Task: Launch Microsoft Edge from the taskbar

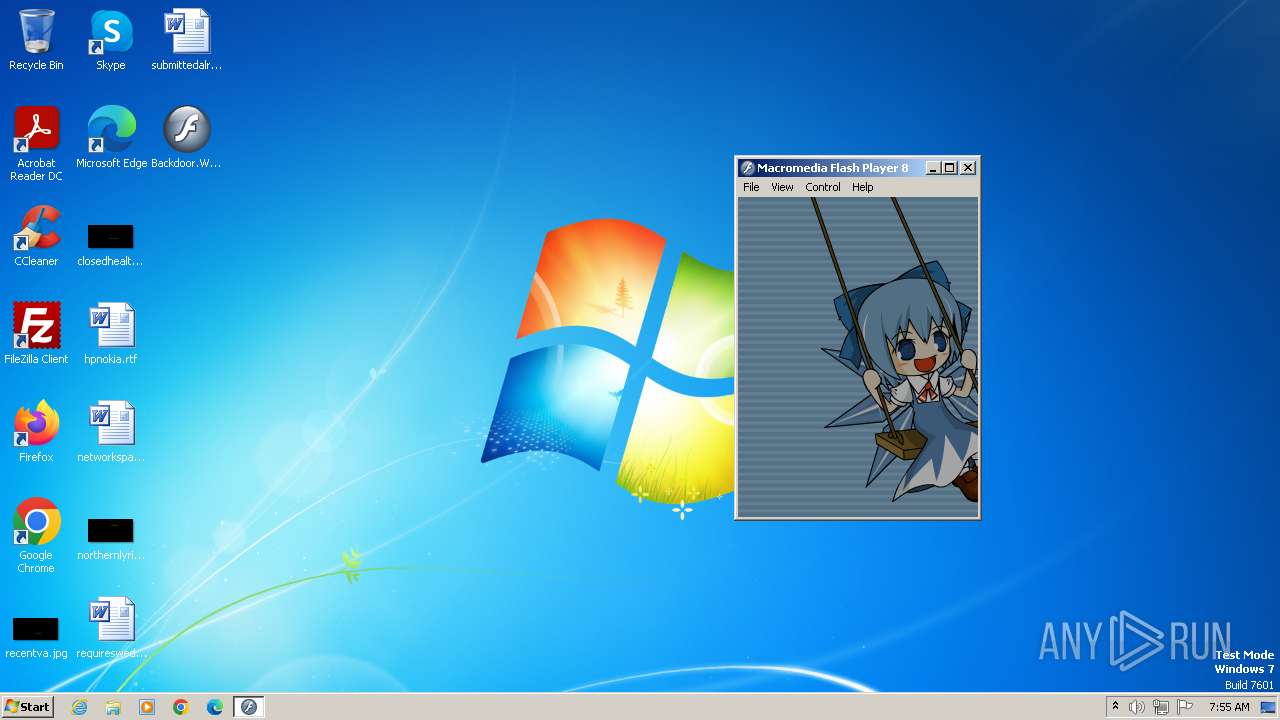Action: click(x=215, y=707)
